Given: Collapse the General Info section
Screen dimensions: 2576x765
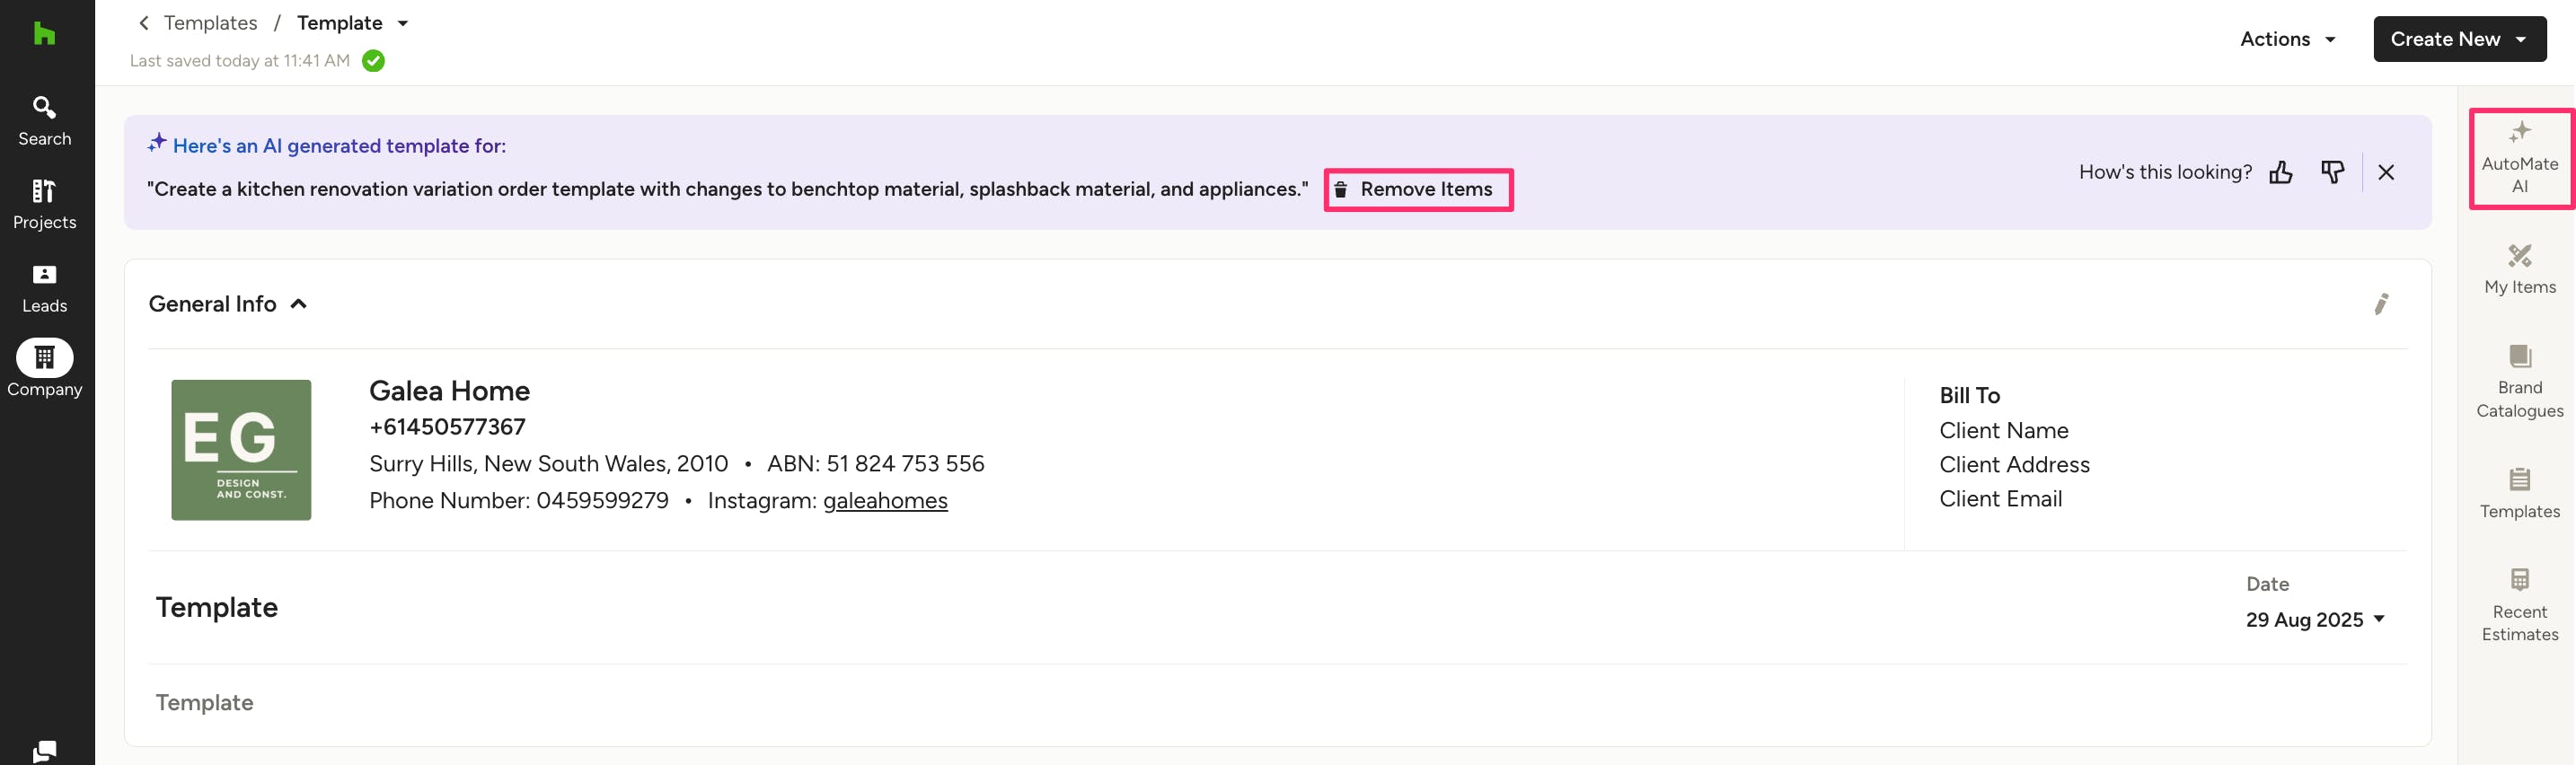Looking at the screenshot, I should point(298,304).
